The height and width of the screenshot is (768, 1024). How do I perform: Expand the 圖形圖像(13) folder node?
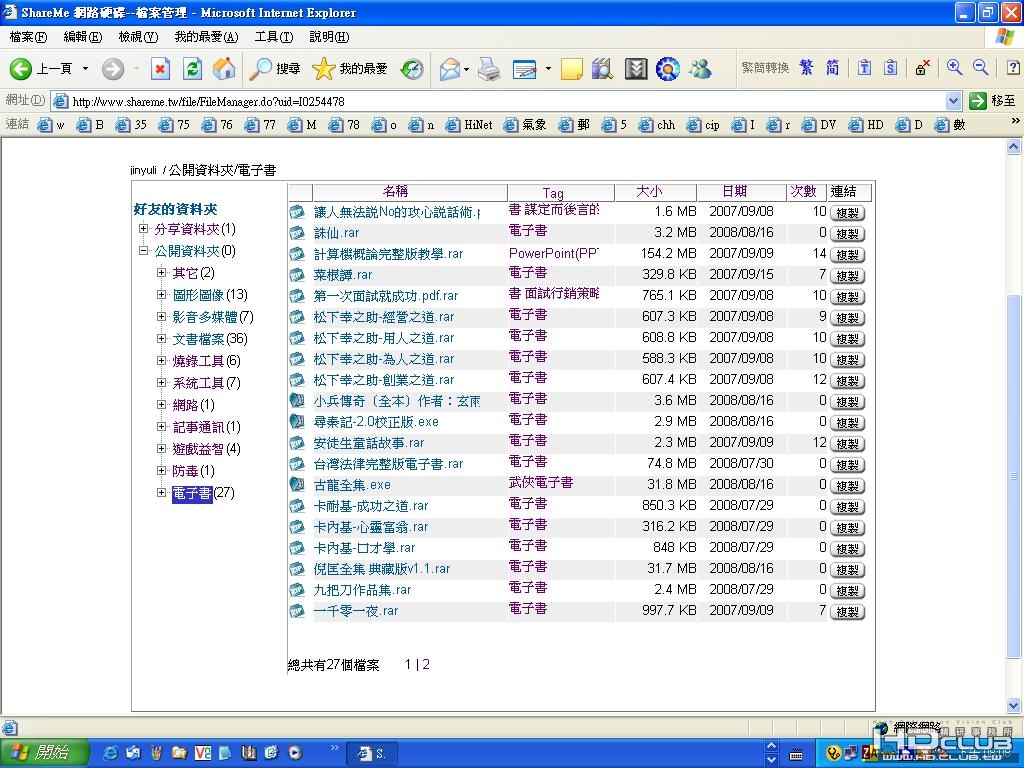pyautogui.click(x=161, y=295)
